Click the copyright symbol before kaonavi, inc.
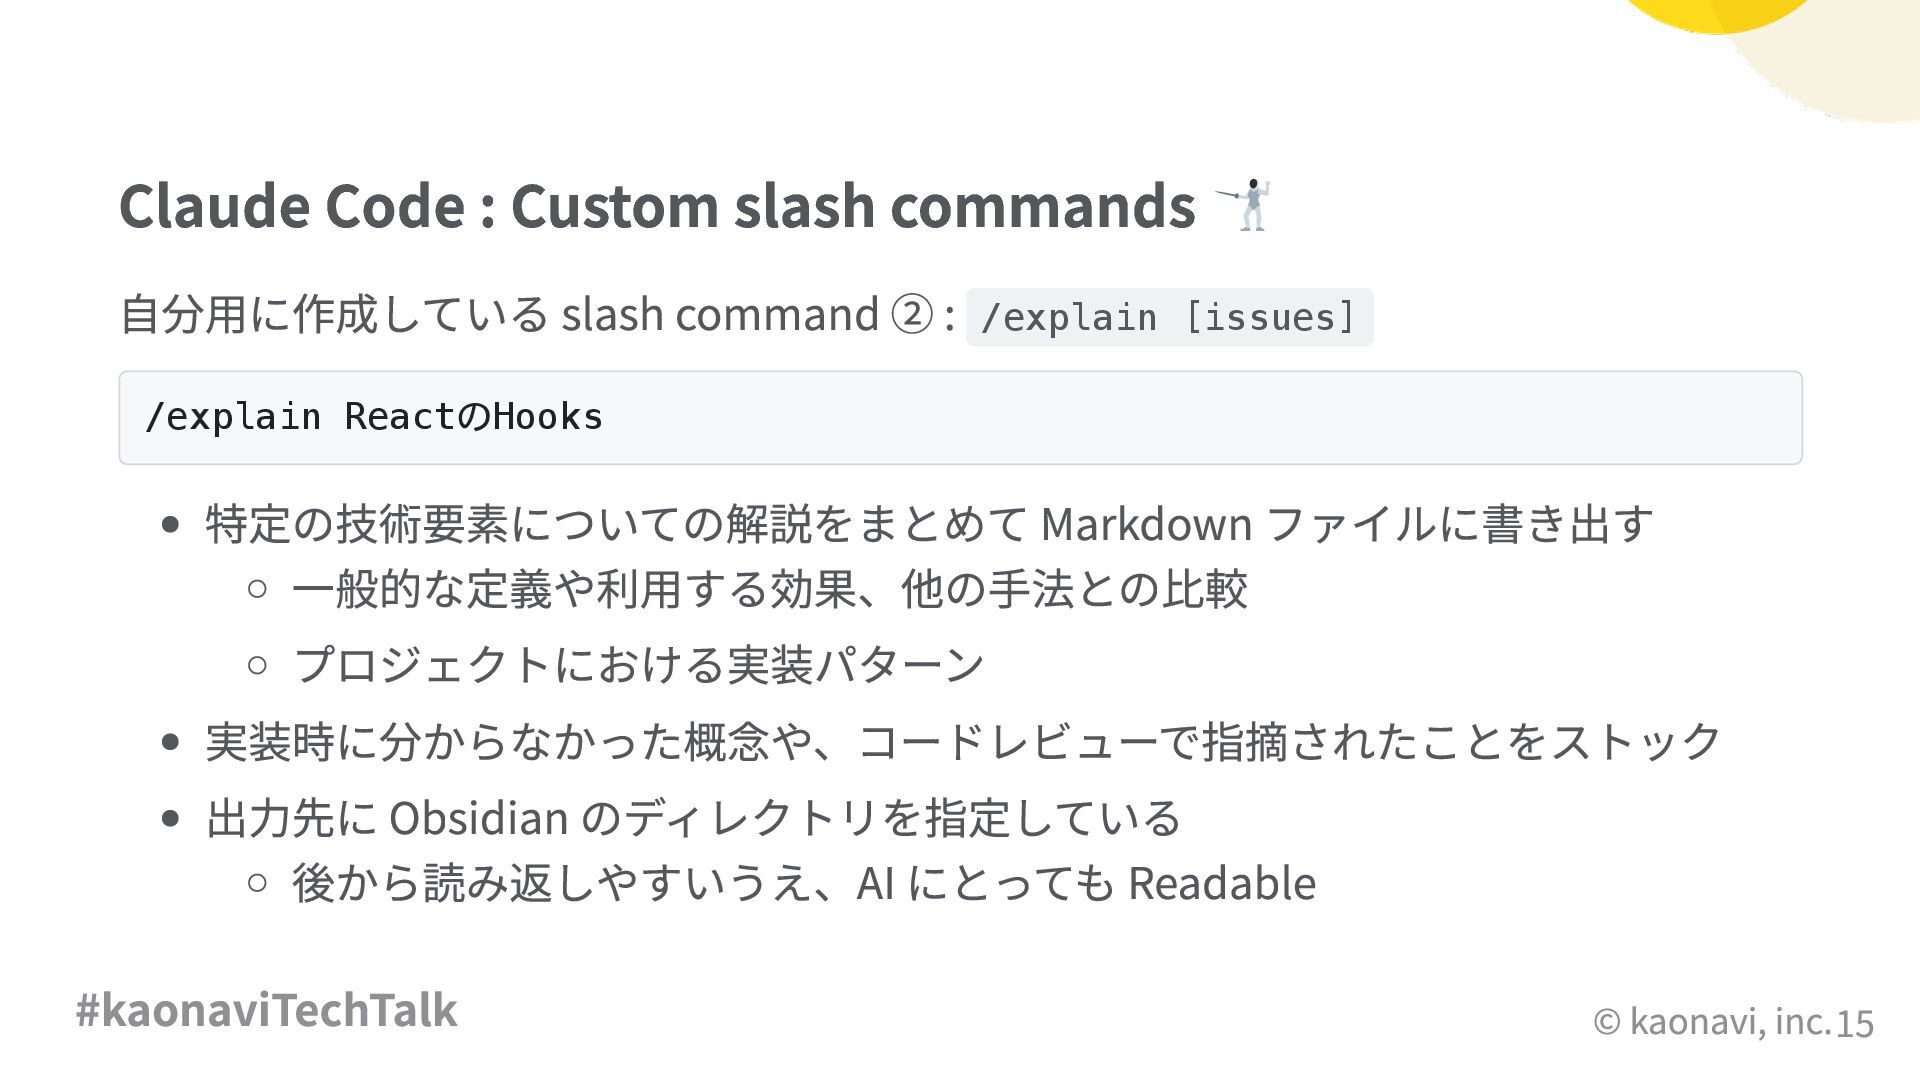The image size is (1920, 1080). [x=1606, y=1022]
